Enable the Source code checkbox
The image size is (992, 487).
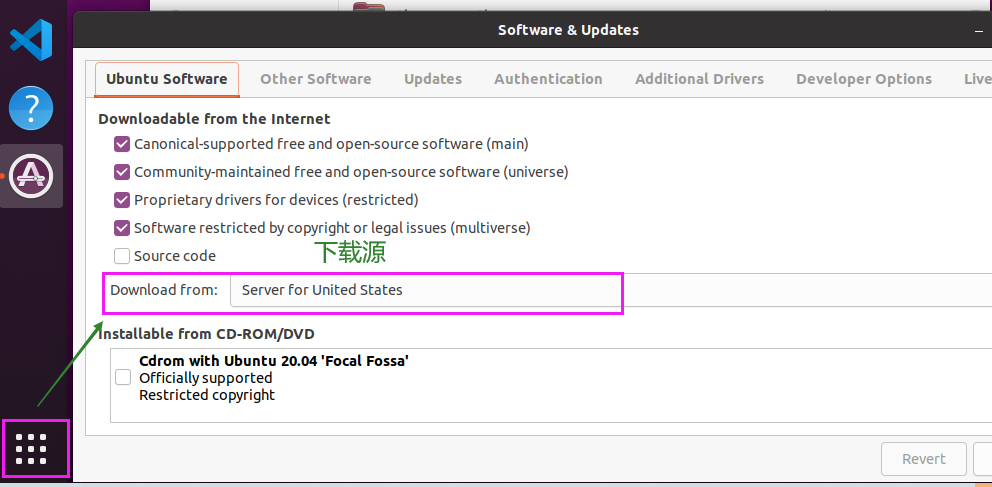[x=122, y=256]
